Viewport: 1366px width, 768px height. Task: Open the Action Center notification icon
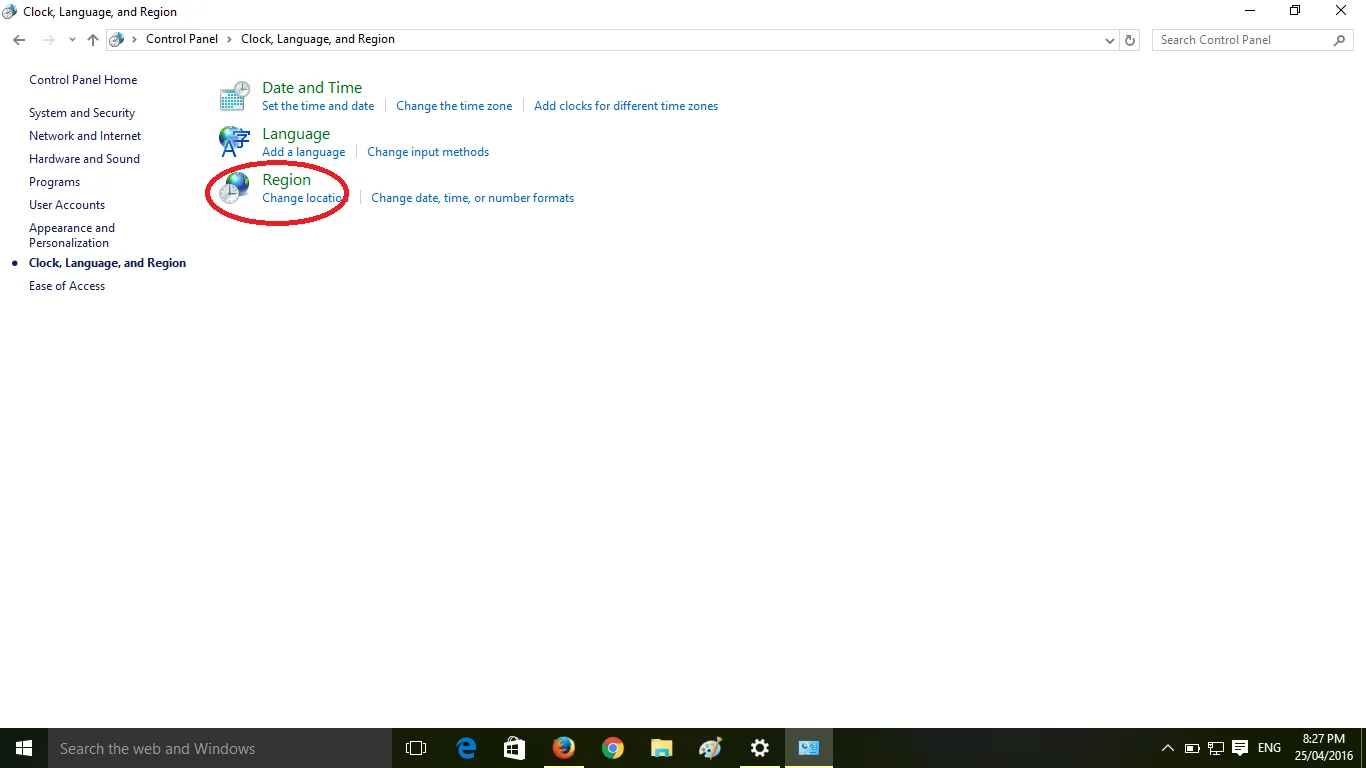(x=1241, y=748)
